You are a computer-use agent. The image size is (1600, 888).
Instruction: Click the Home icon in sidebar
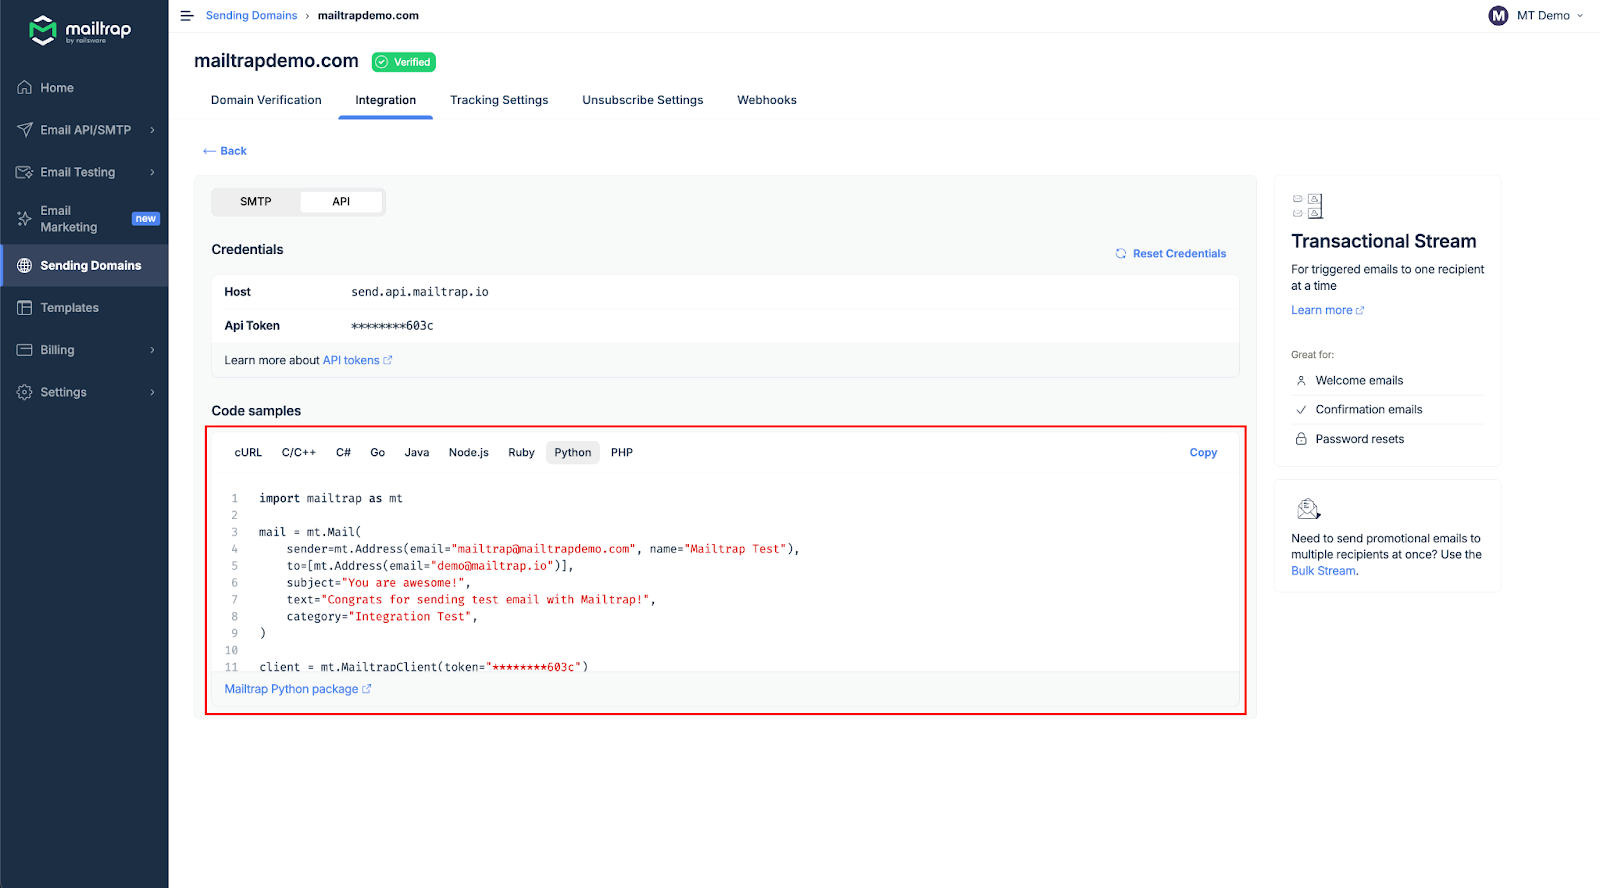(25, 88)
